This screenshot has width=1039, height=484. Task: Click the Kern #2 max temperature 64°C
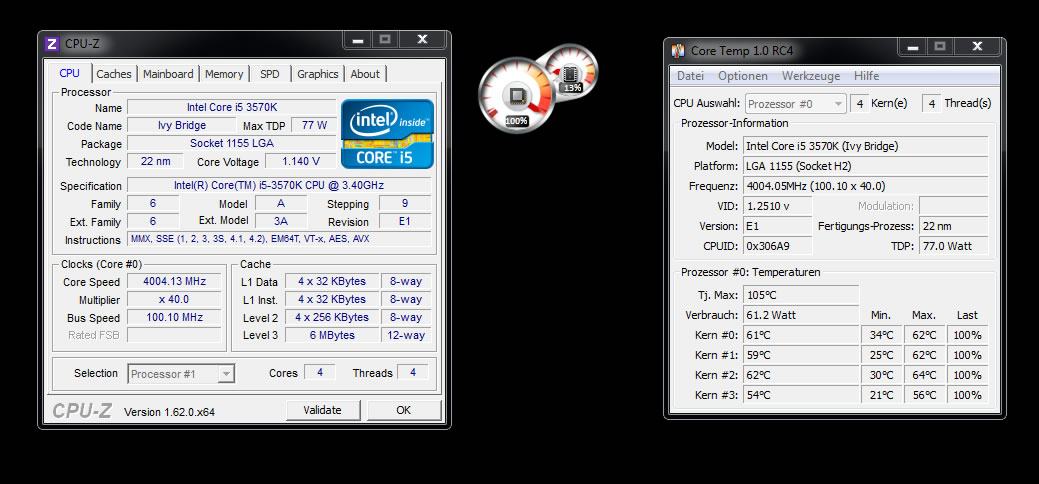[x=924, y=375]
